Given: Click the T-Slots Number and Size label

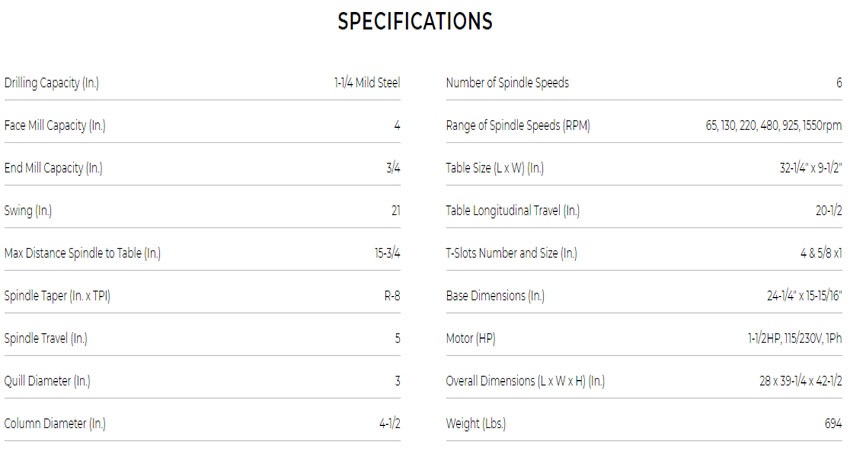Looking at the screenshot, I should coord(511,254).
